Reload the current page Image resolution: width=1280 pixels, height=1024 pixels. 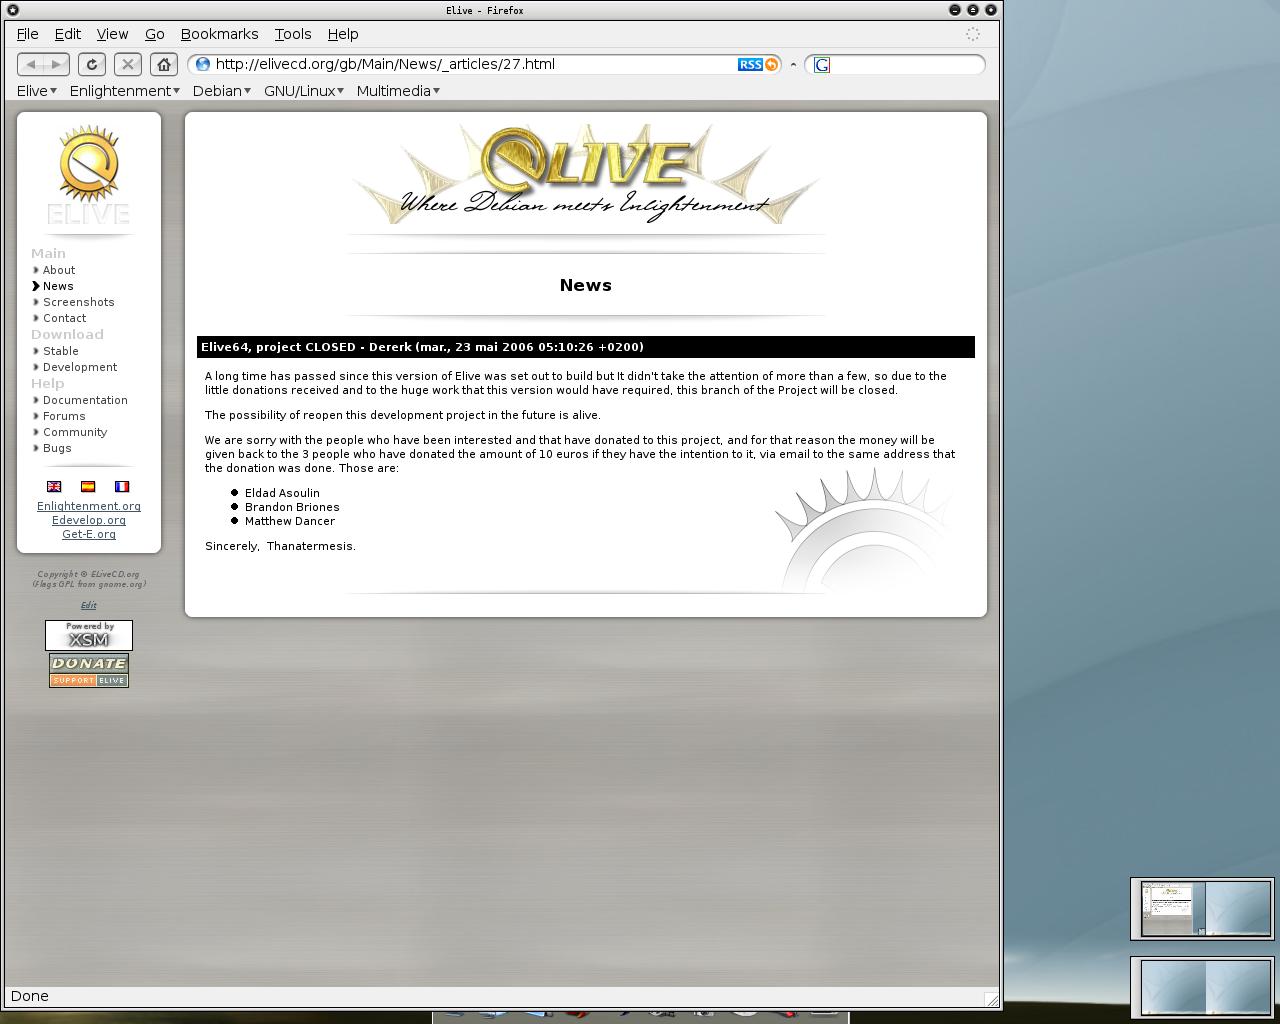tap(92, 64)
